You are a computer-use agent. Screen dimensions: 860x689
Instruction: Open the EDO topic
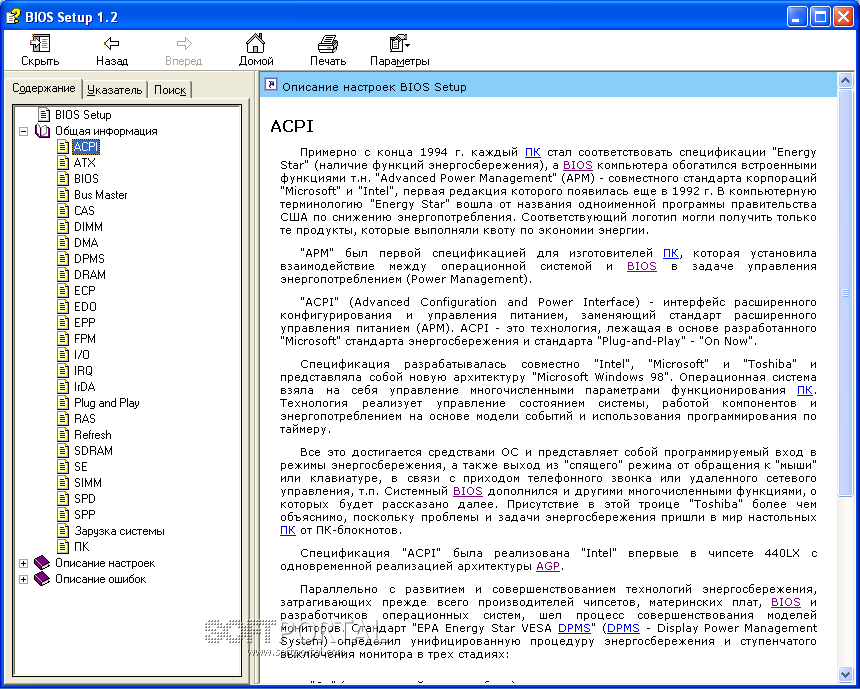pos(85,307)
